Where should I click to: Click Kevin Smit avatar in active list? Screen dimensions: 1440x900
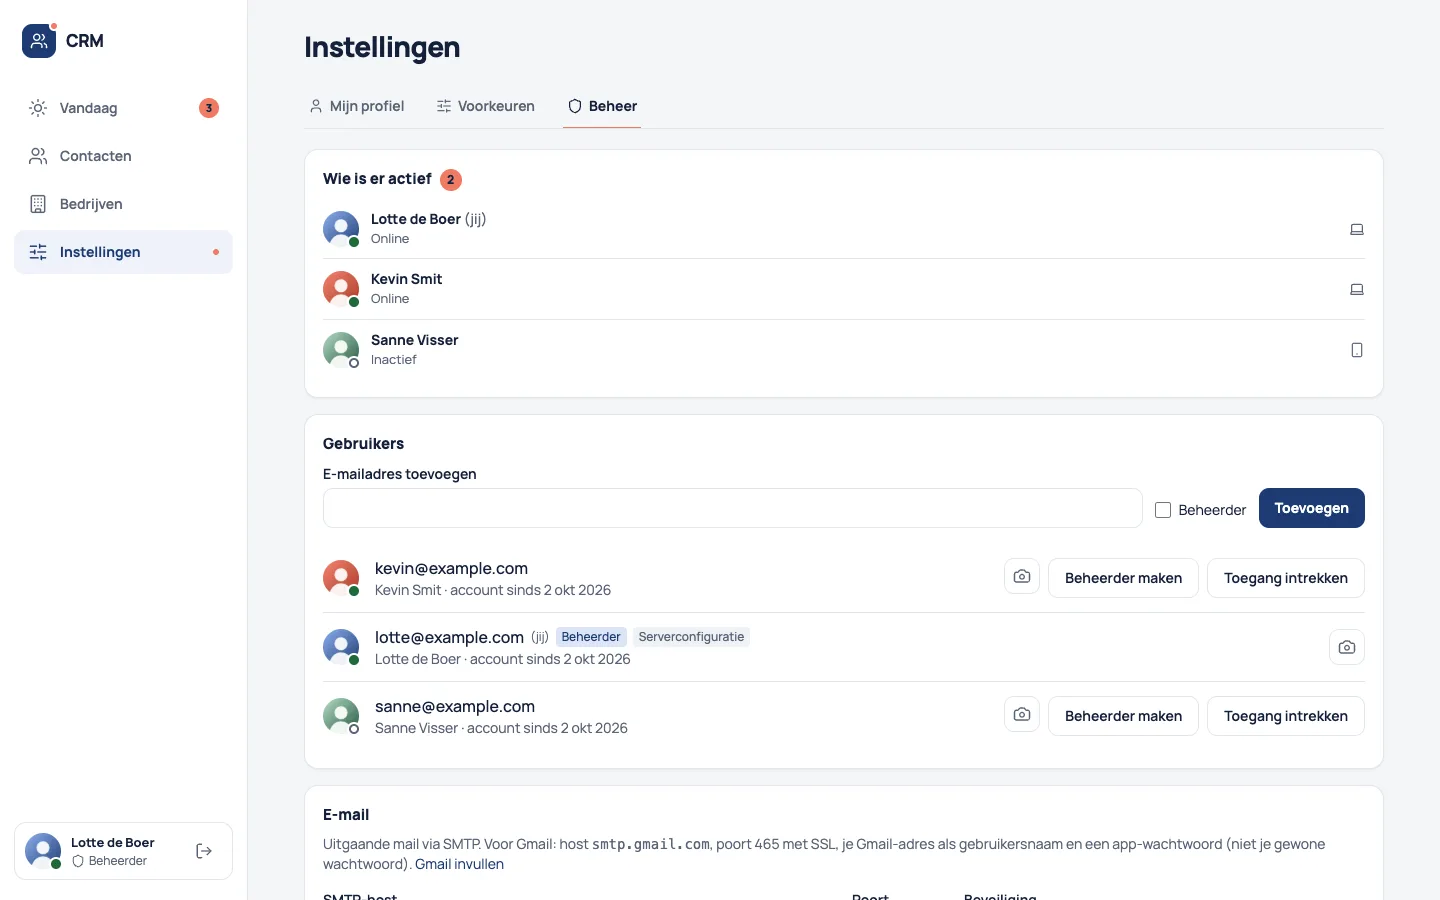tap(341, 289)
